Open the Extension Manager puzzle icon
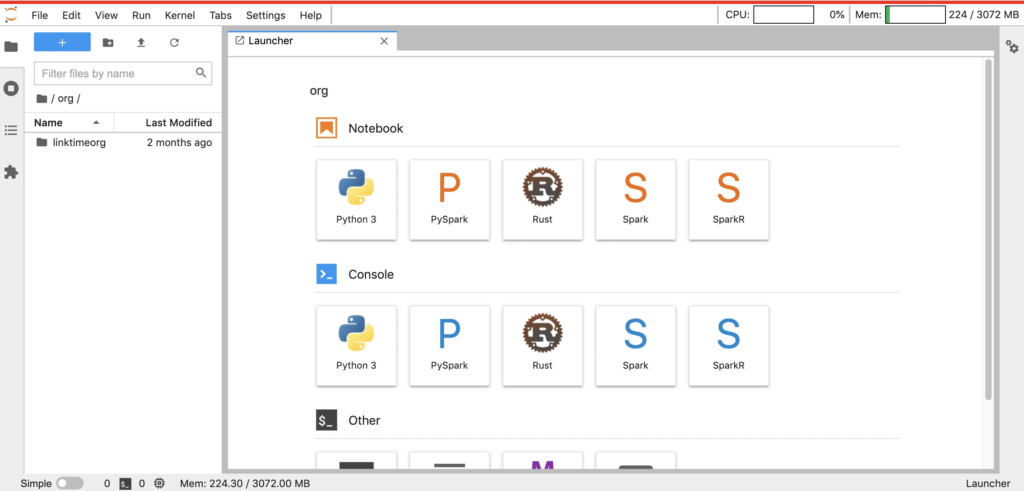 pos(11,172)
